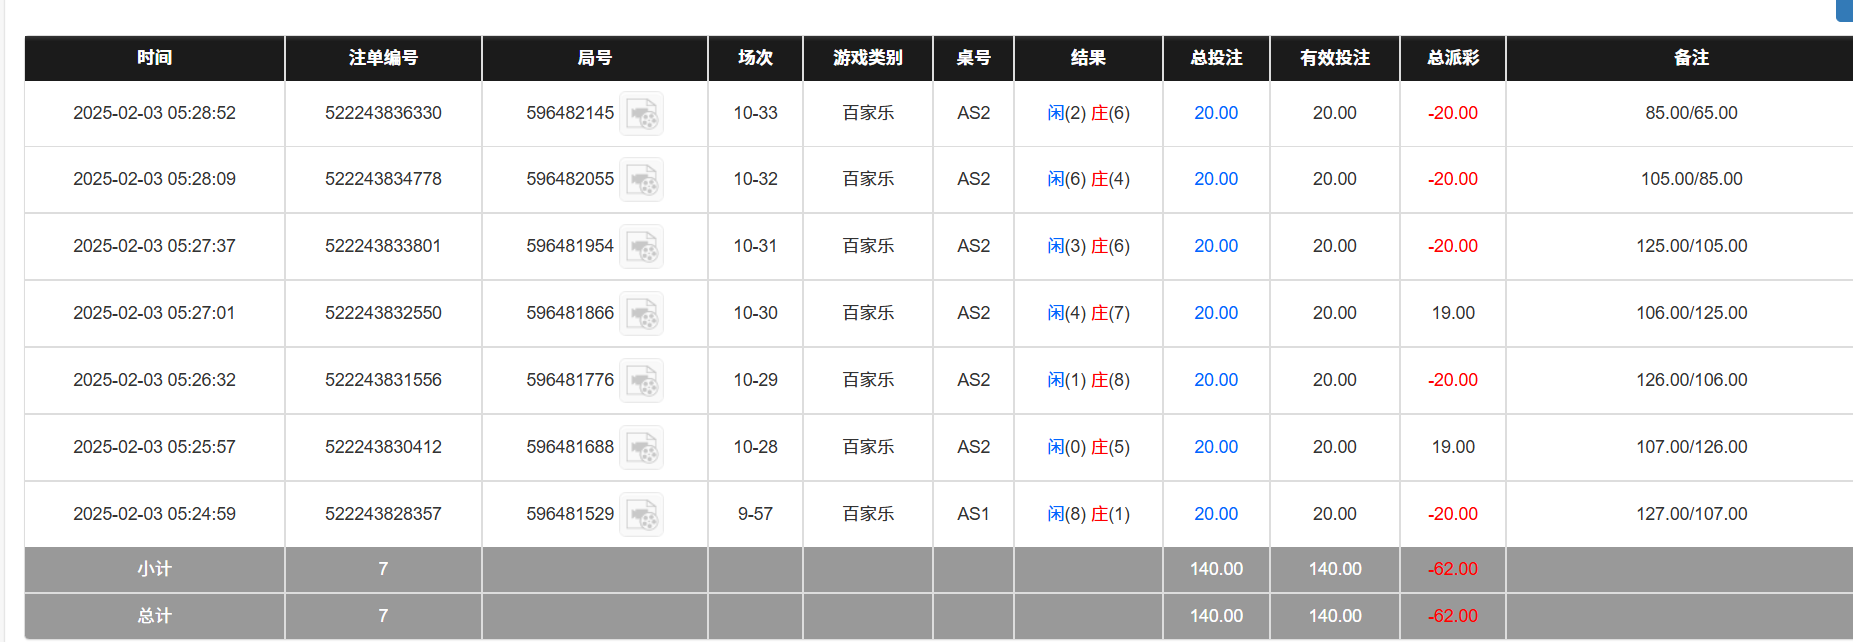Open replay icon for round 596481688
The height and width of the screenshot is (642, 1853).
click(641, 448)
